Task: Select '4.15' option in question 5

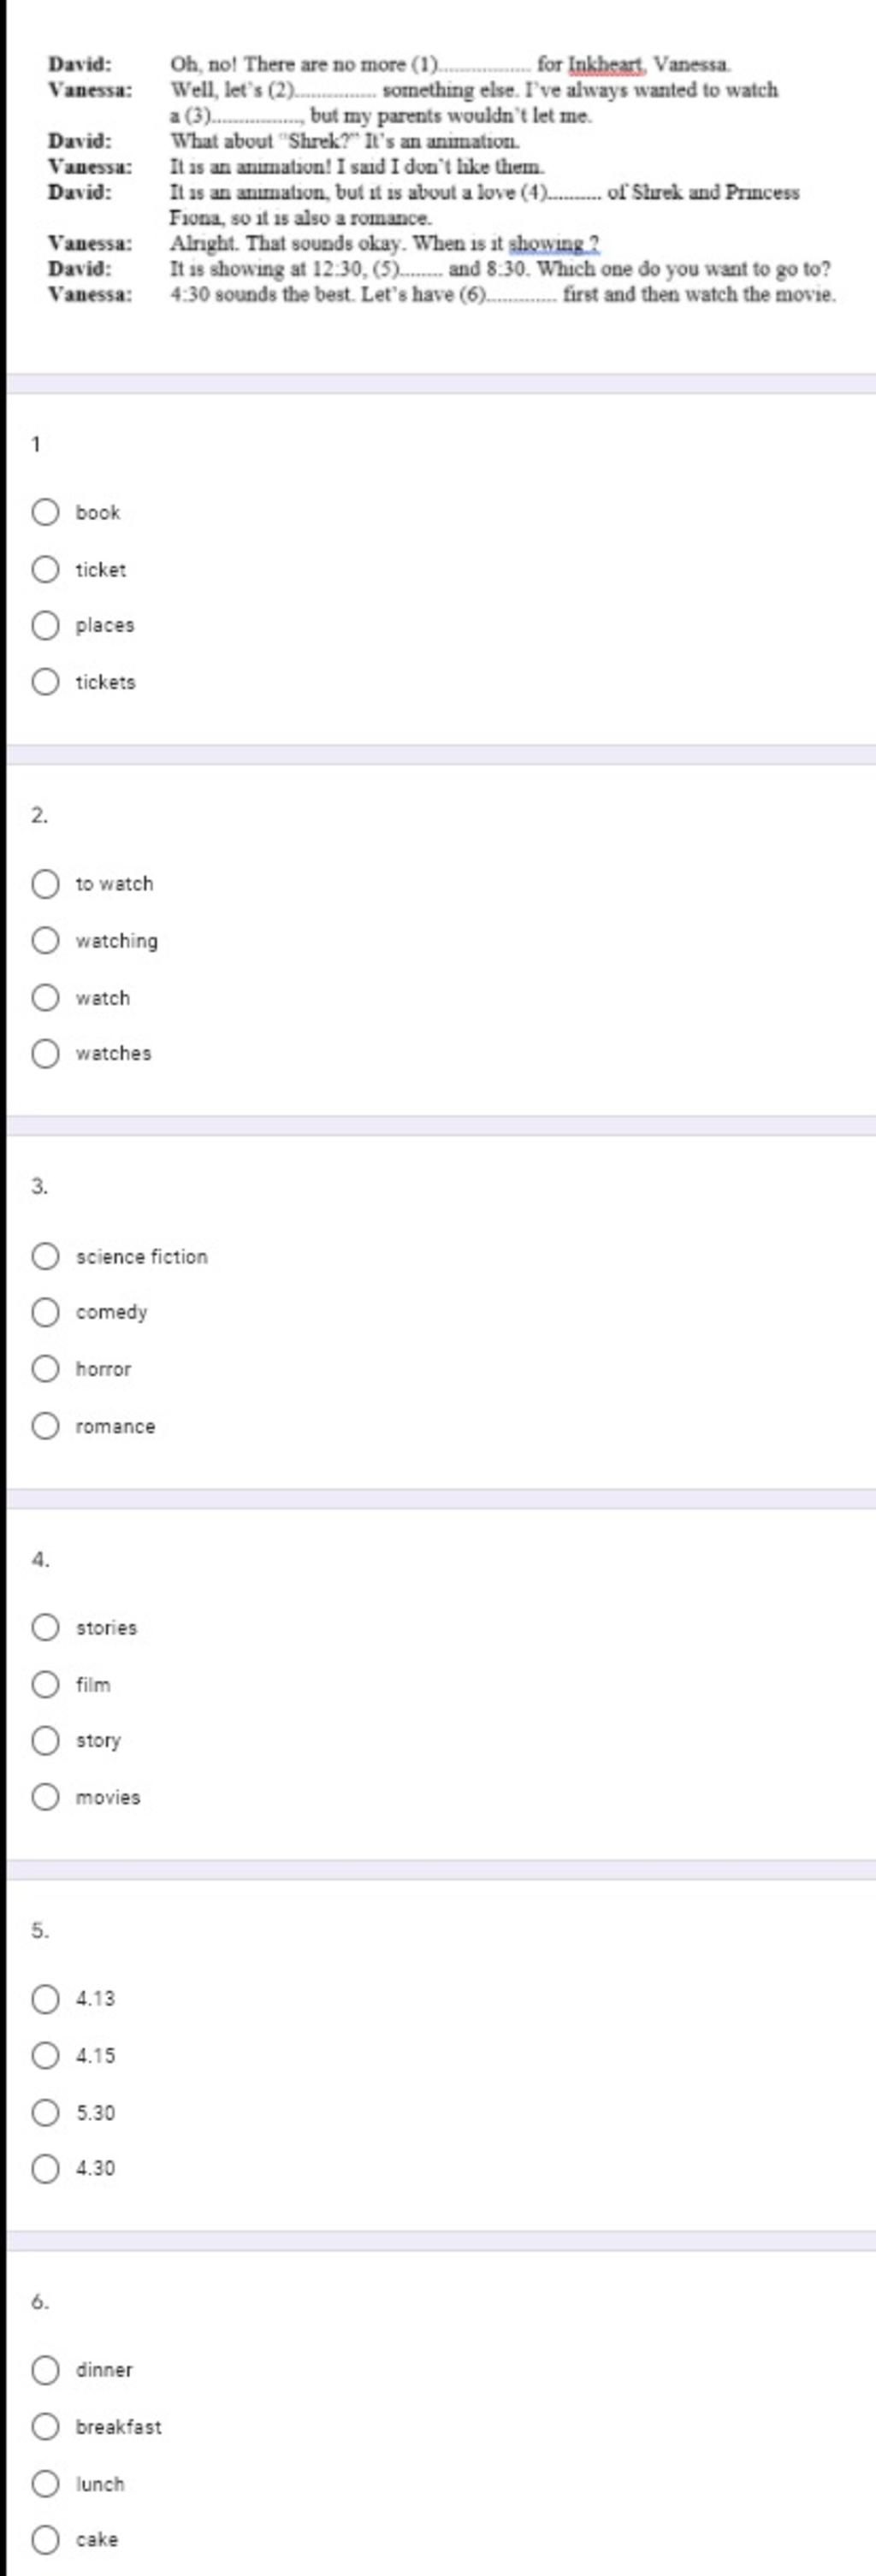Action: [x=45, y=2056]
